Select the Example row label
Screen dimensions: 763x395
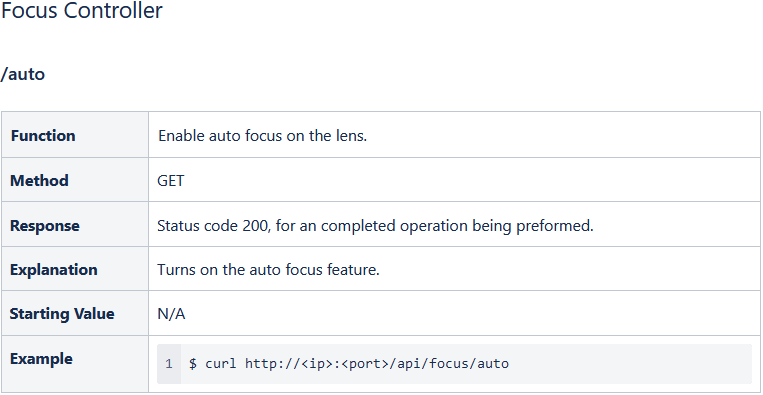[41, 359]
